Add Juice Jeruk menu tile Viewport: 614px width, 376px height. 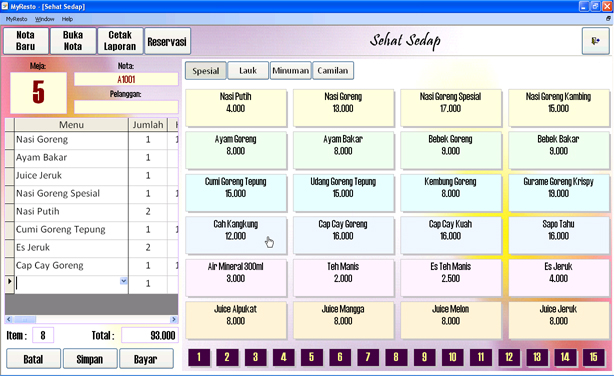[559, 320]
